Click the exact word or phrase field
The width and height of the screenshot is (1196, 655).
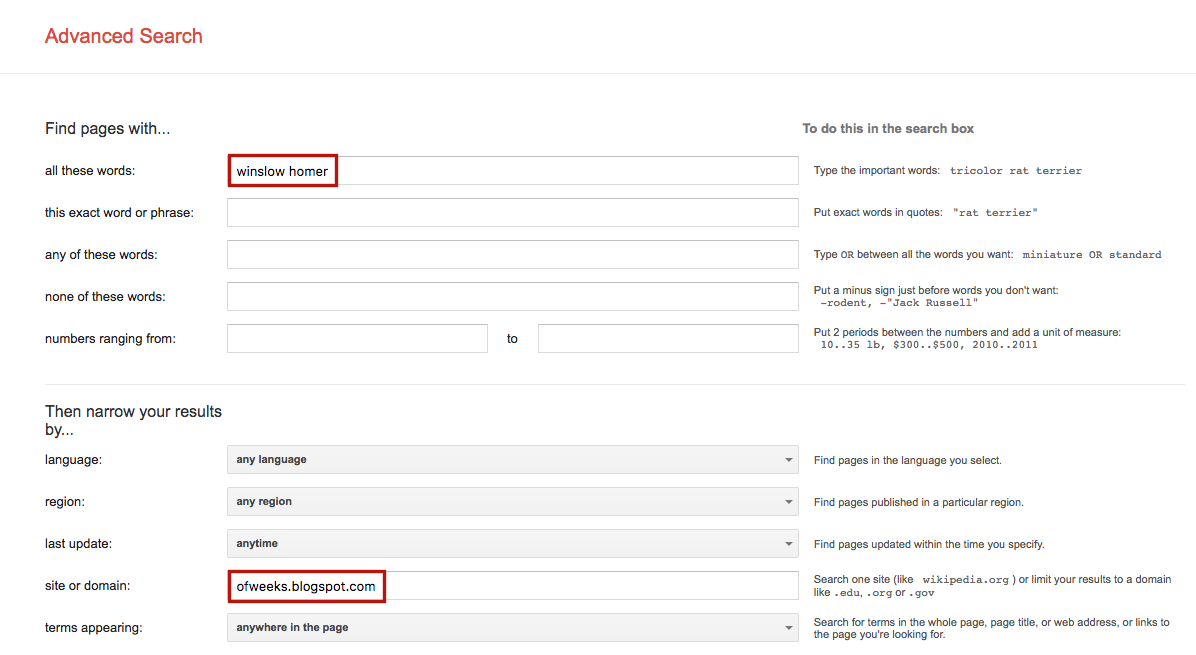pos(512,212)
